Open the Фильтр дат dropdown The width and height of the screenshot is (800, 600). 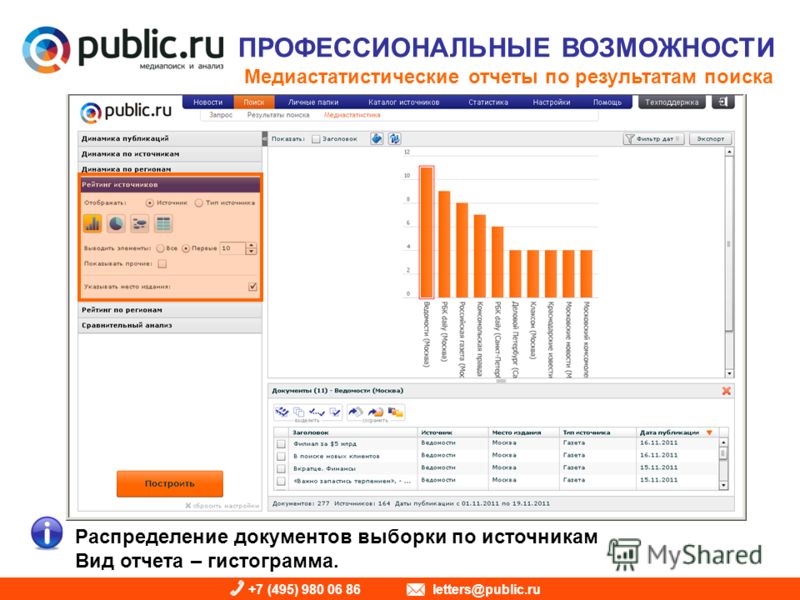point(654,139)
